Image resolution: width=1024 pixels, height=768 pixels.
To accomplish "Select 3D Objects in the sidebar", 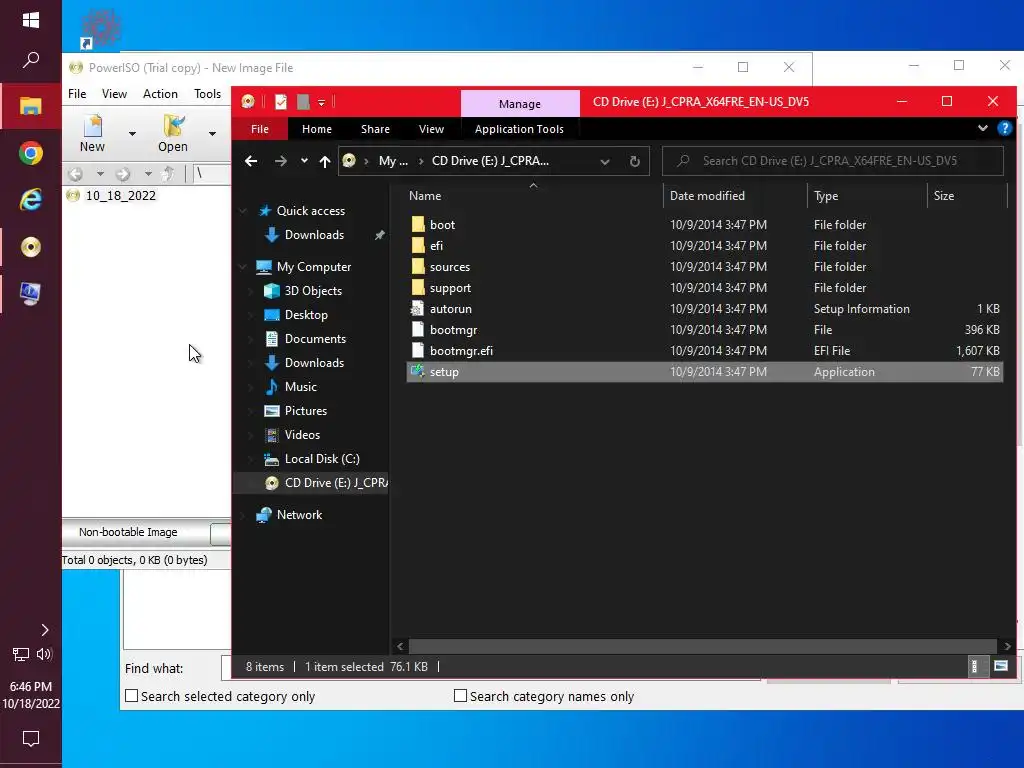I will tap(313, 291).
